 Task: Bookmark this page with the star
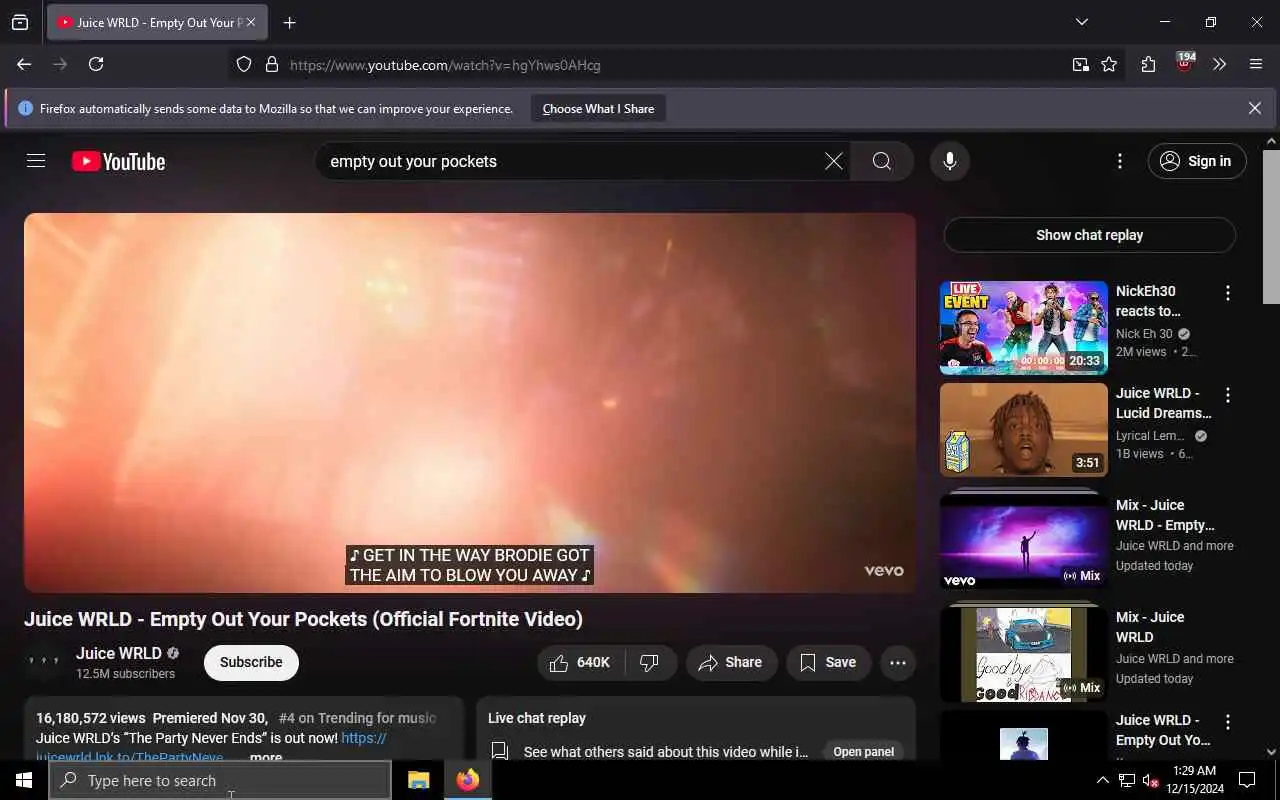[x=1109, y=64]
